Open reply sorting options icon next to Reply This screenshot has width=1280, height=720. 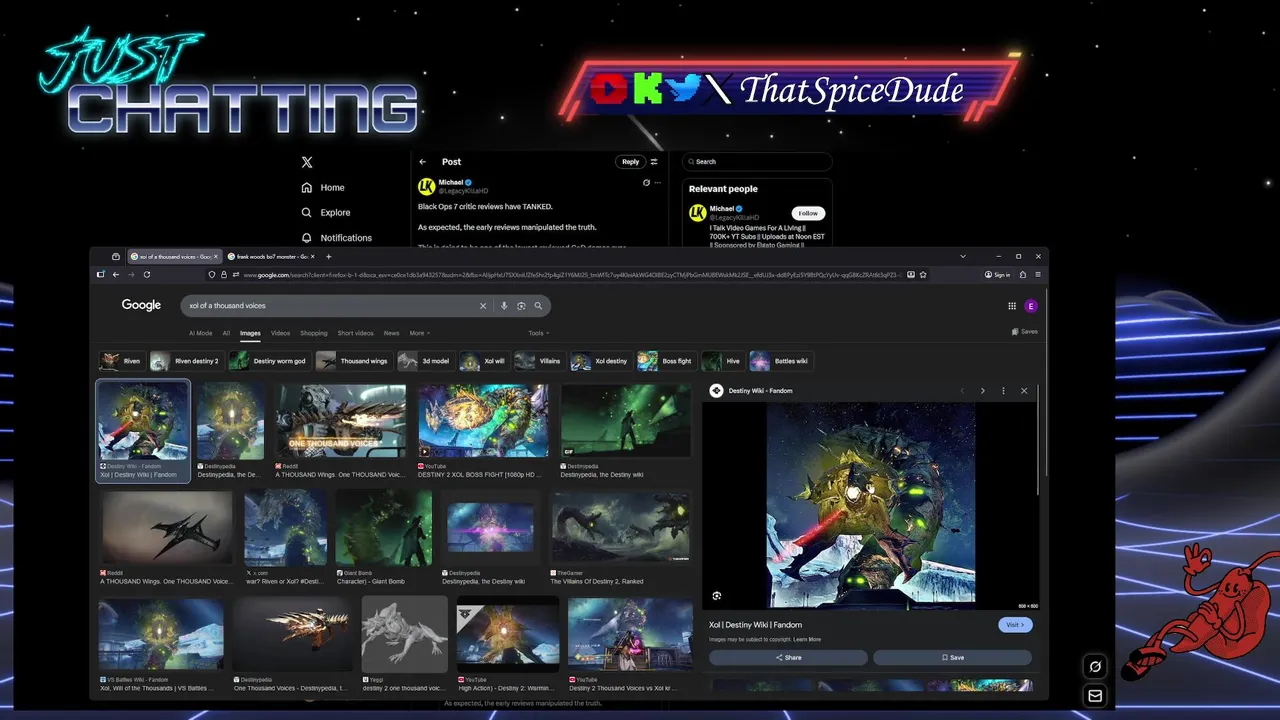pyautogui.click(x=654, y=162)
